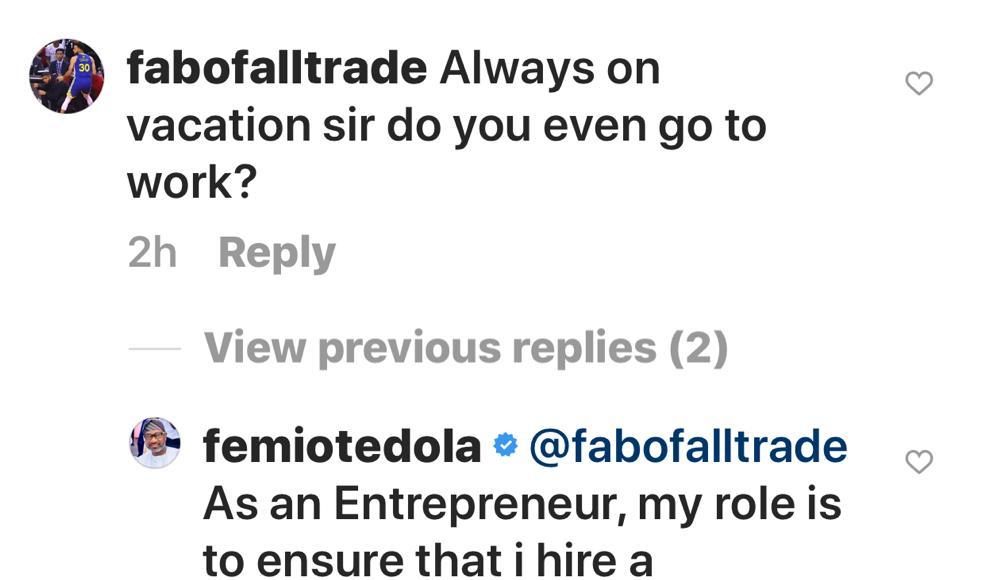Click the blue verified badge beside femiotedola

click(x=506, y=446)
